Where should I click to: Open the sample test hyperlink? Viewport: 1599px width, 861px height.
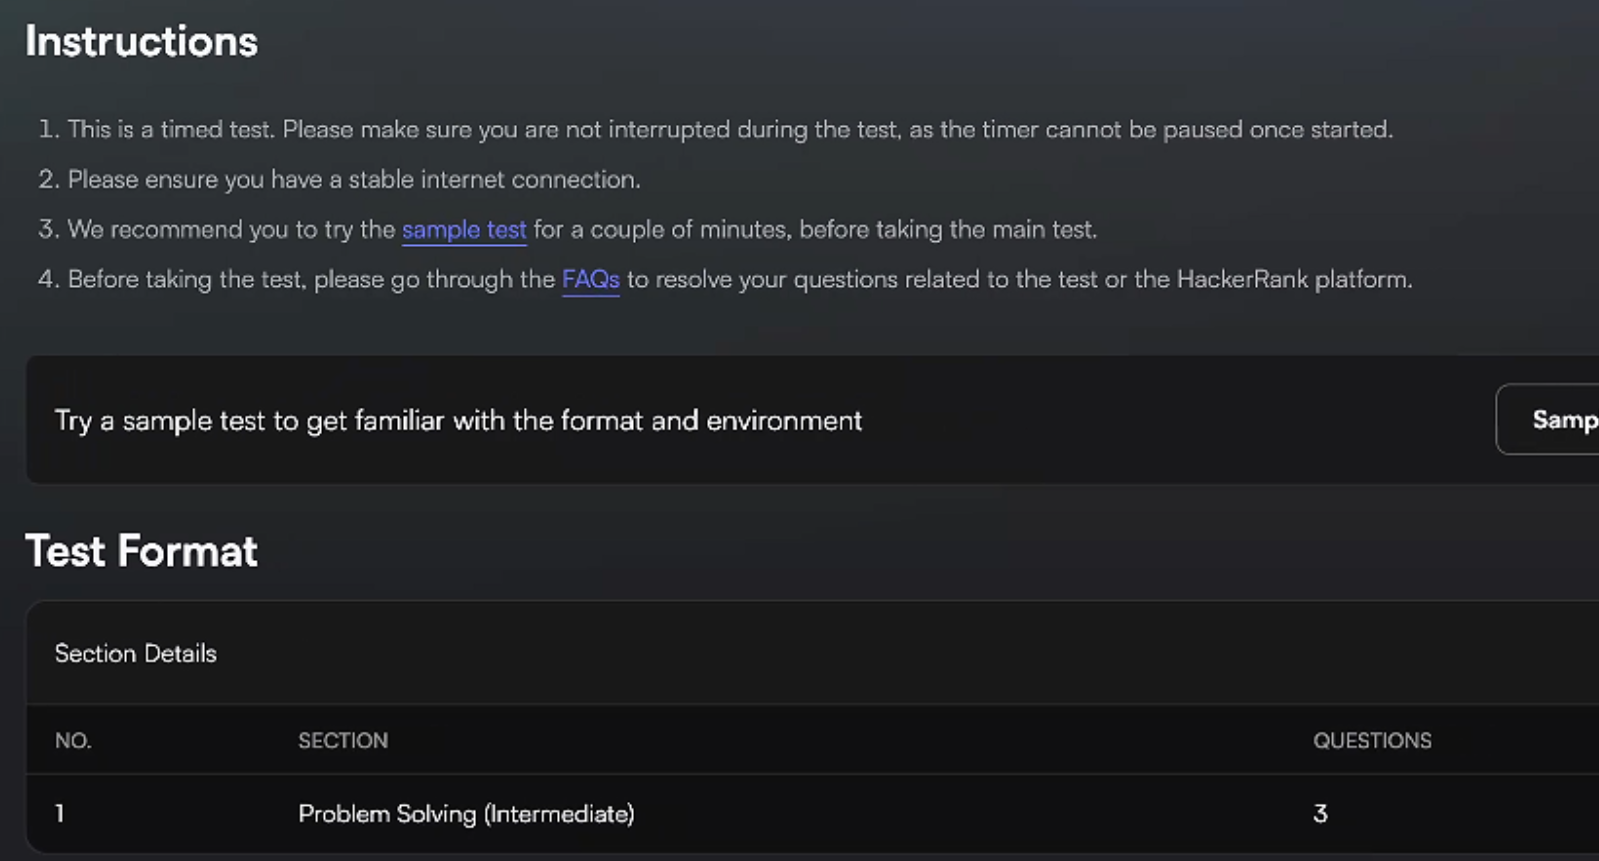click(464, 230)
